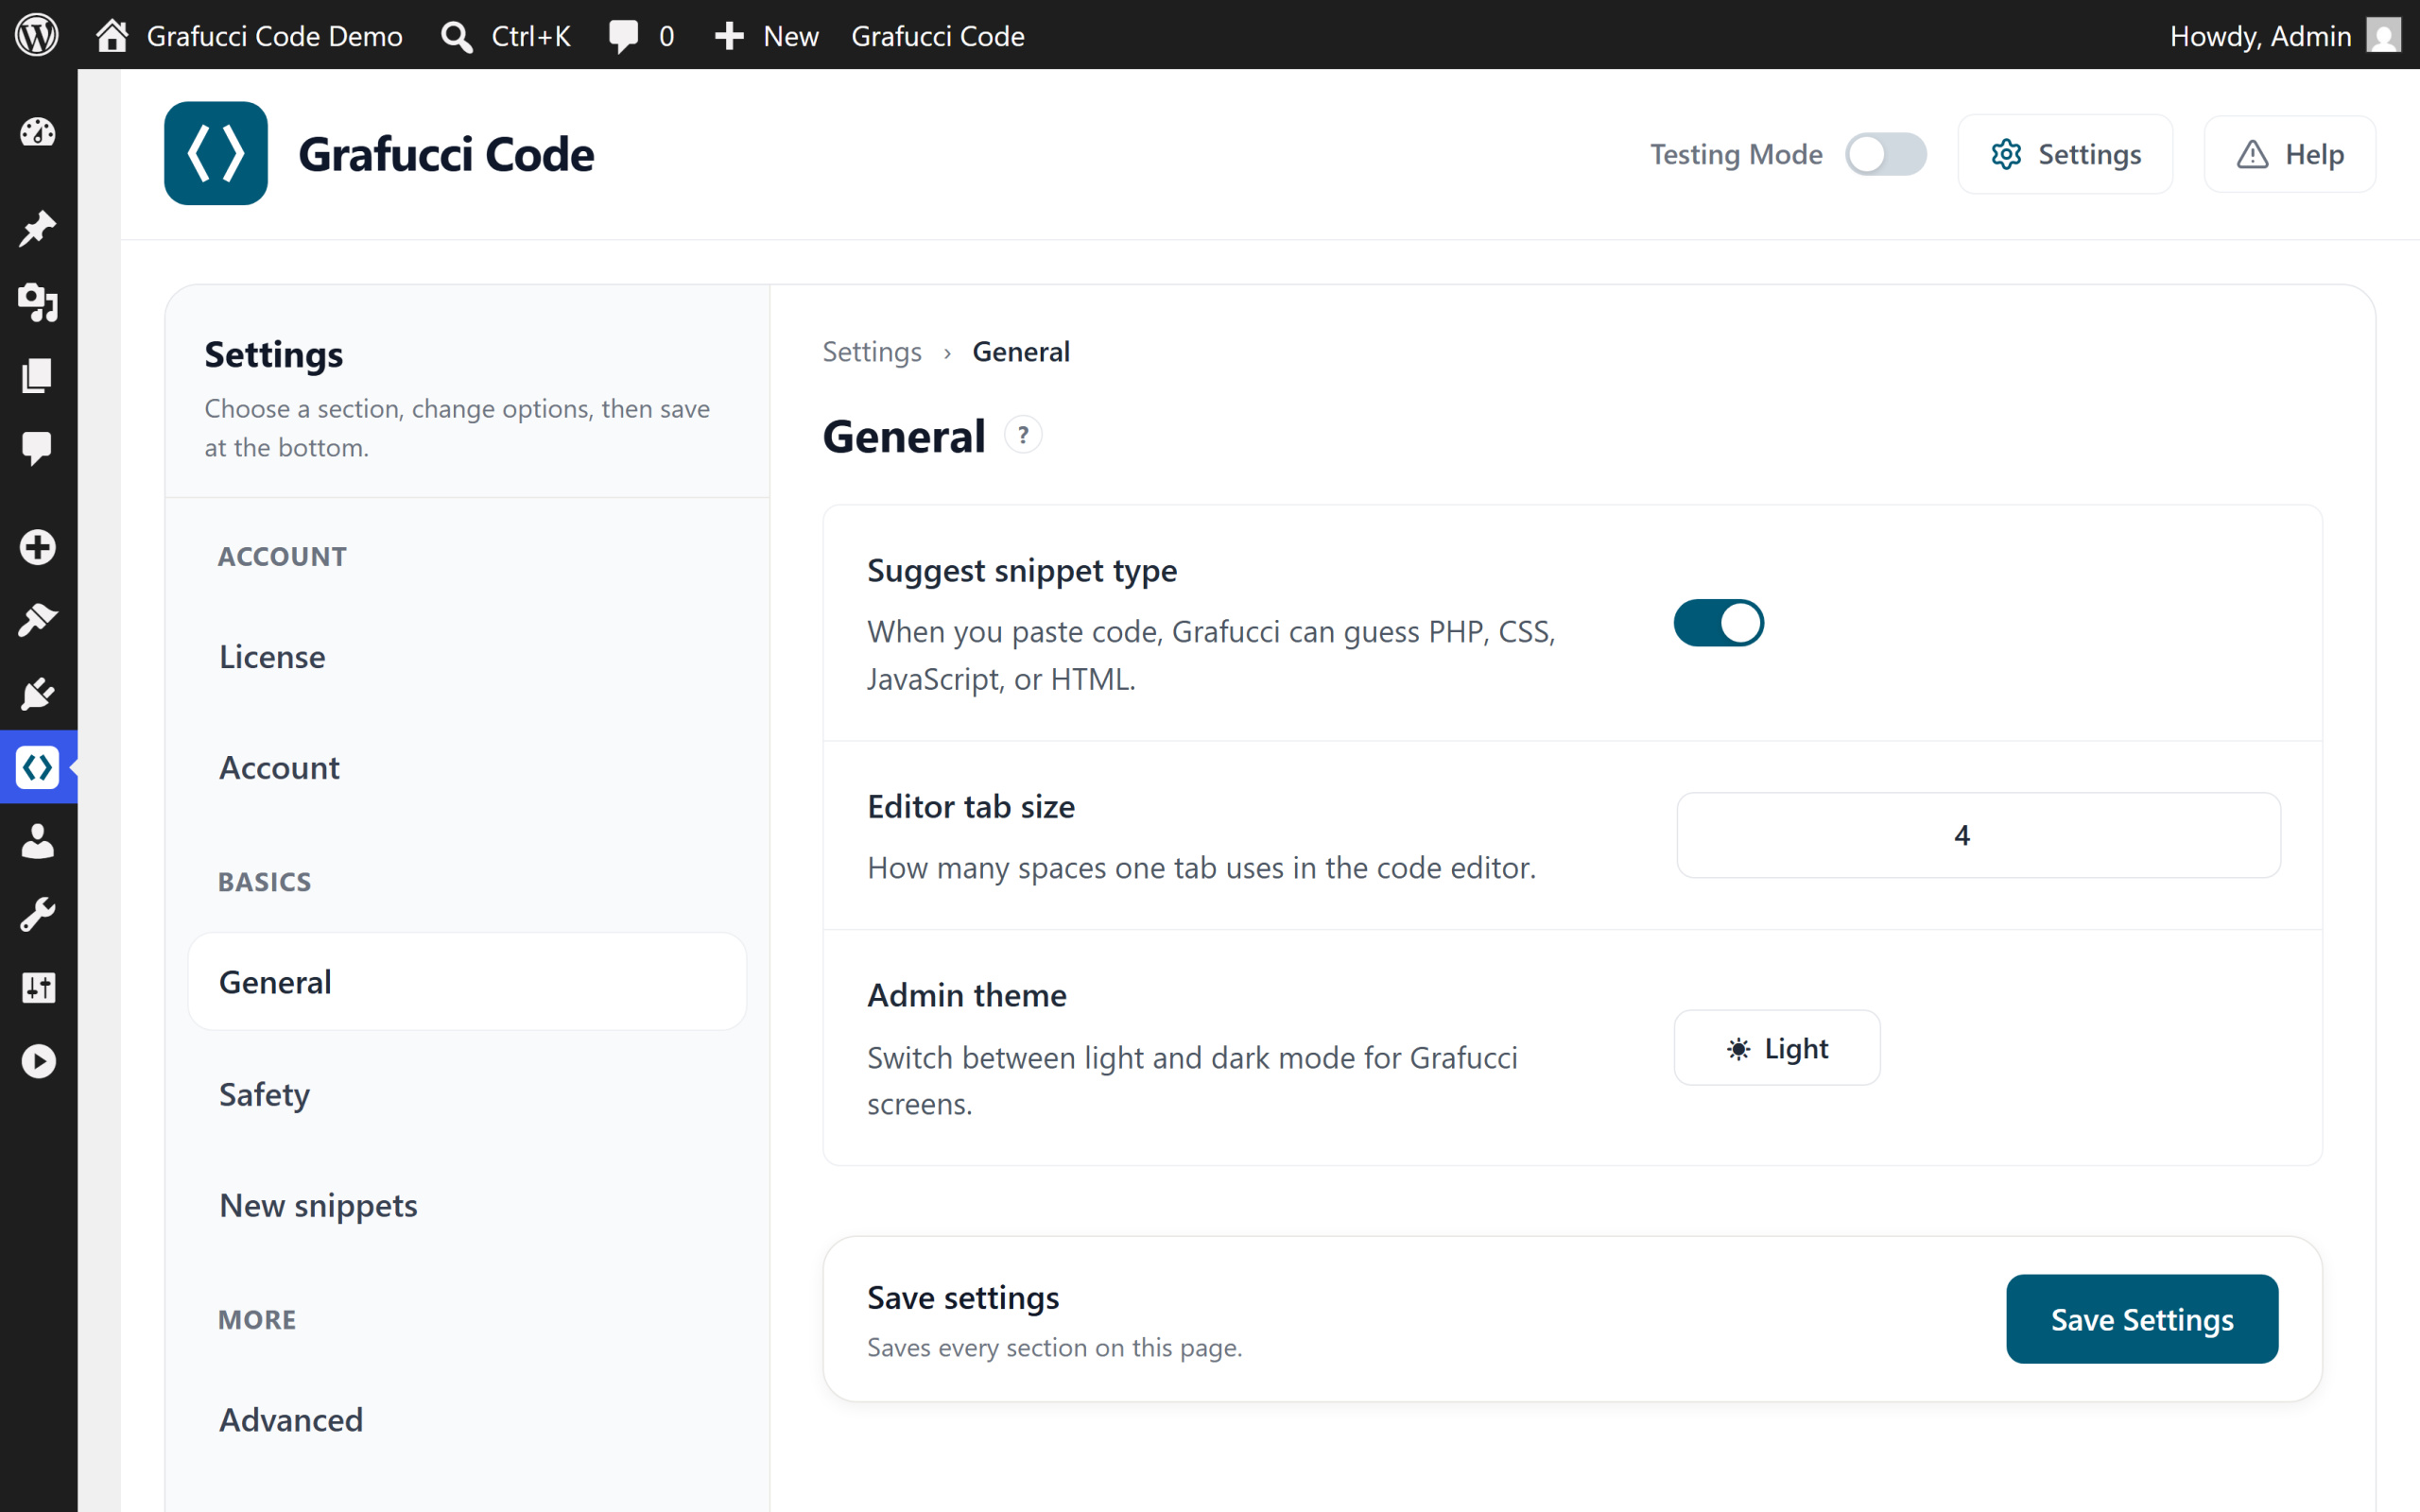Screen dimensions: 2420x1512
Task: Toggle Testing Mode switch
Action: pos(1886,154)
